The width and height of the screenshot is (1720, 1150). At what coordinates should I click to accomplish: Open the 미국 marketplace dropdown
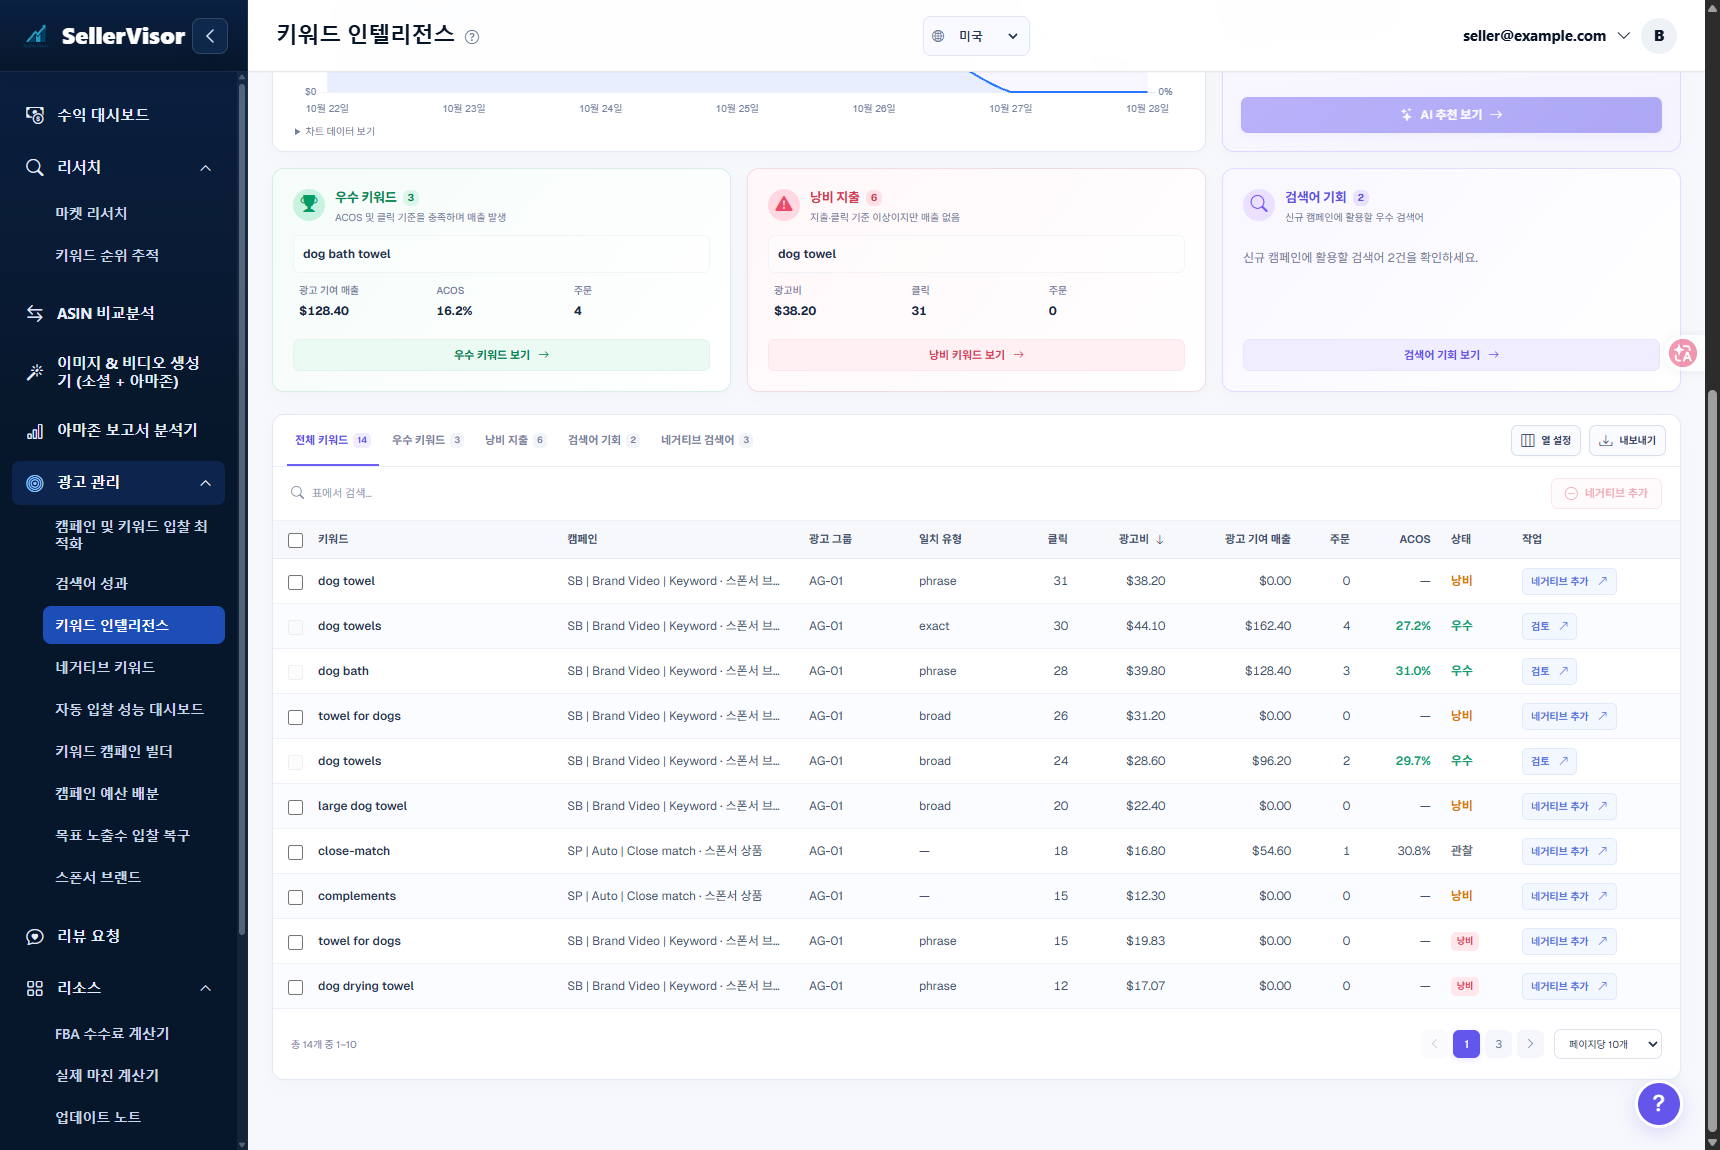tap(976, 36)
